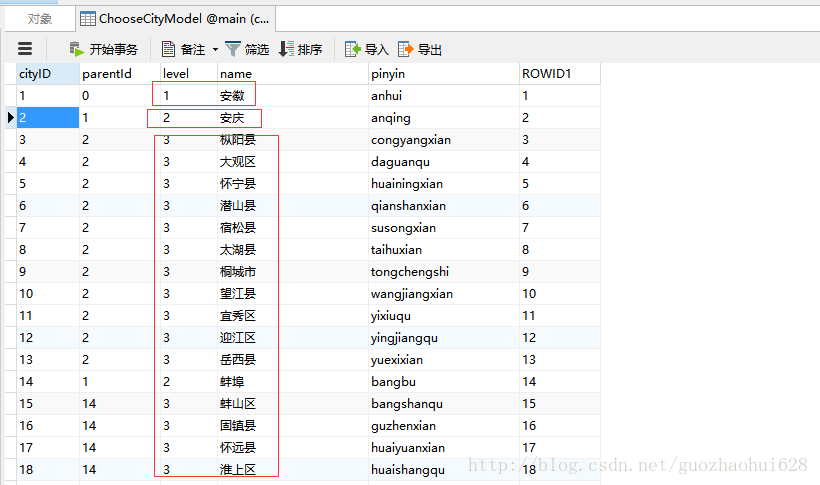This screenshot has height=485, width=820.
Task: Select the name cell 潜山县
Action: click(293, 206)
